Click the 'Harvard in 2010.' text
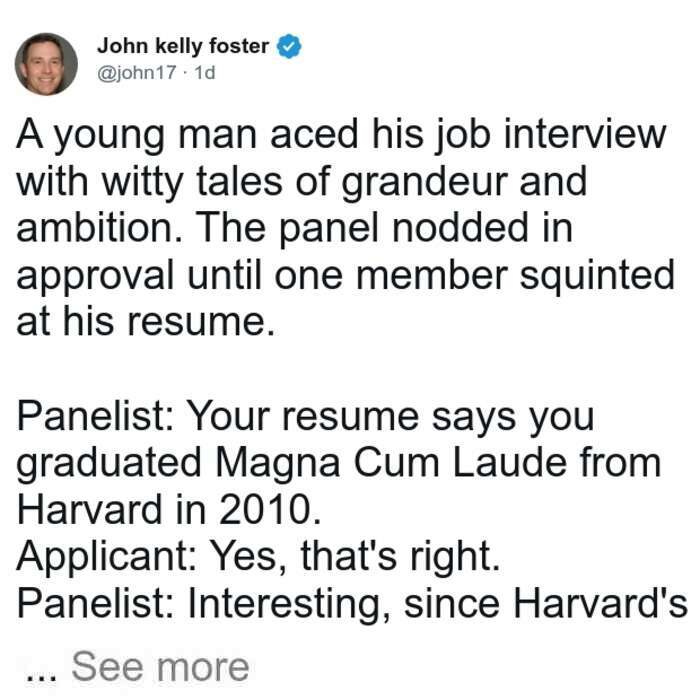The image size is (700, 700). point(169,510)
